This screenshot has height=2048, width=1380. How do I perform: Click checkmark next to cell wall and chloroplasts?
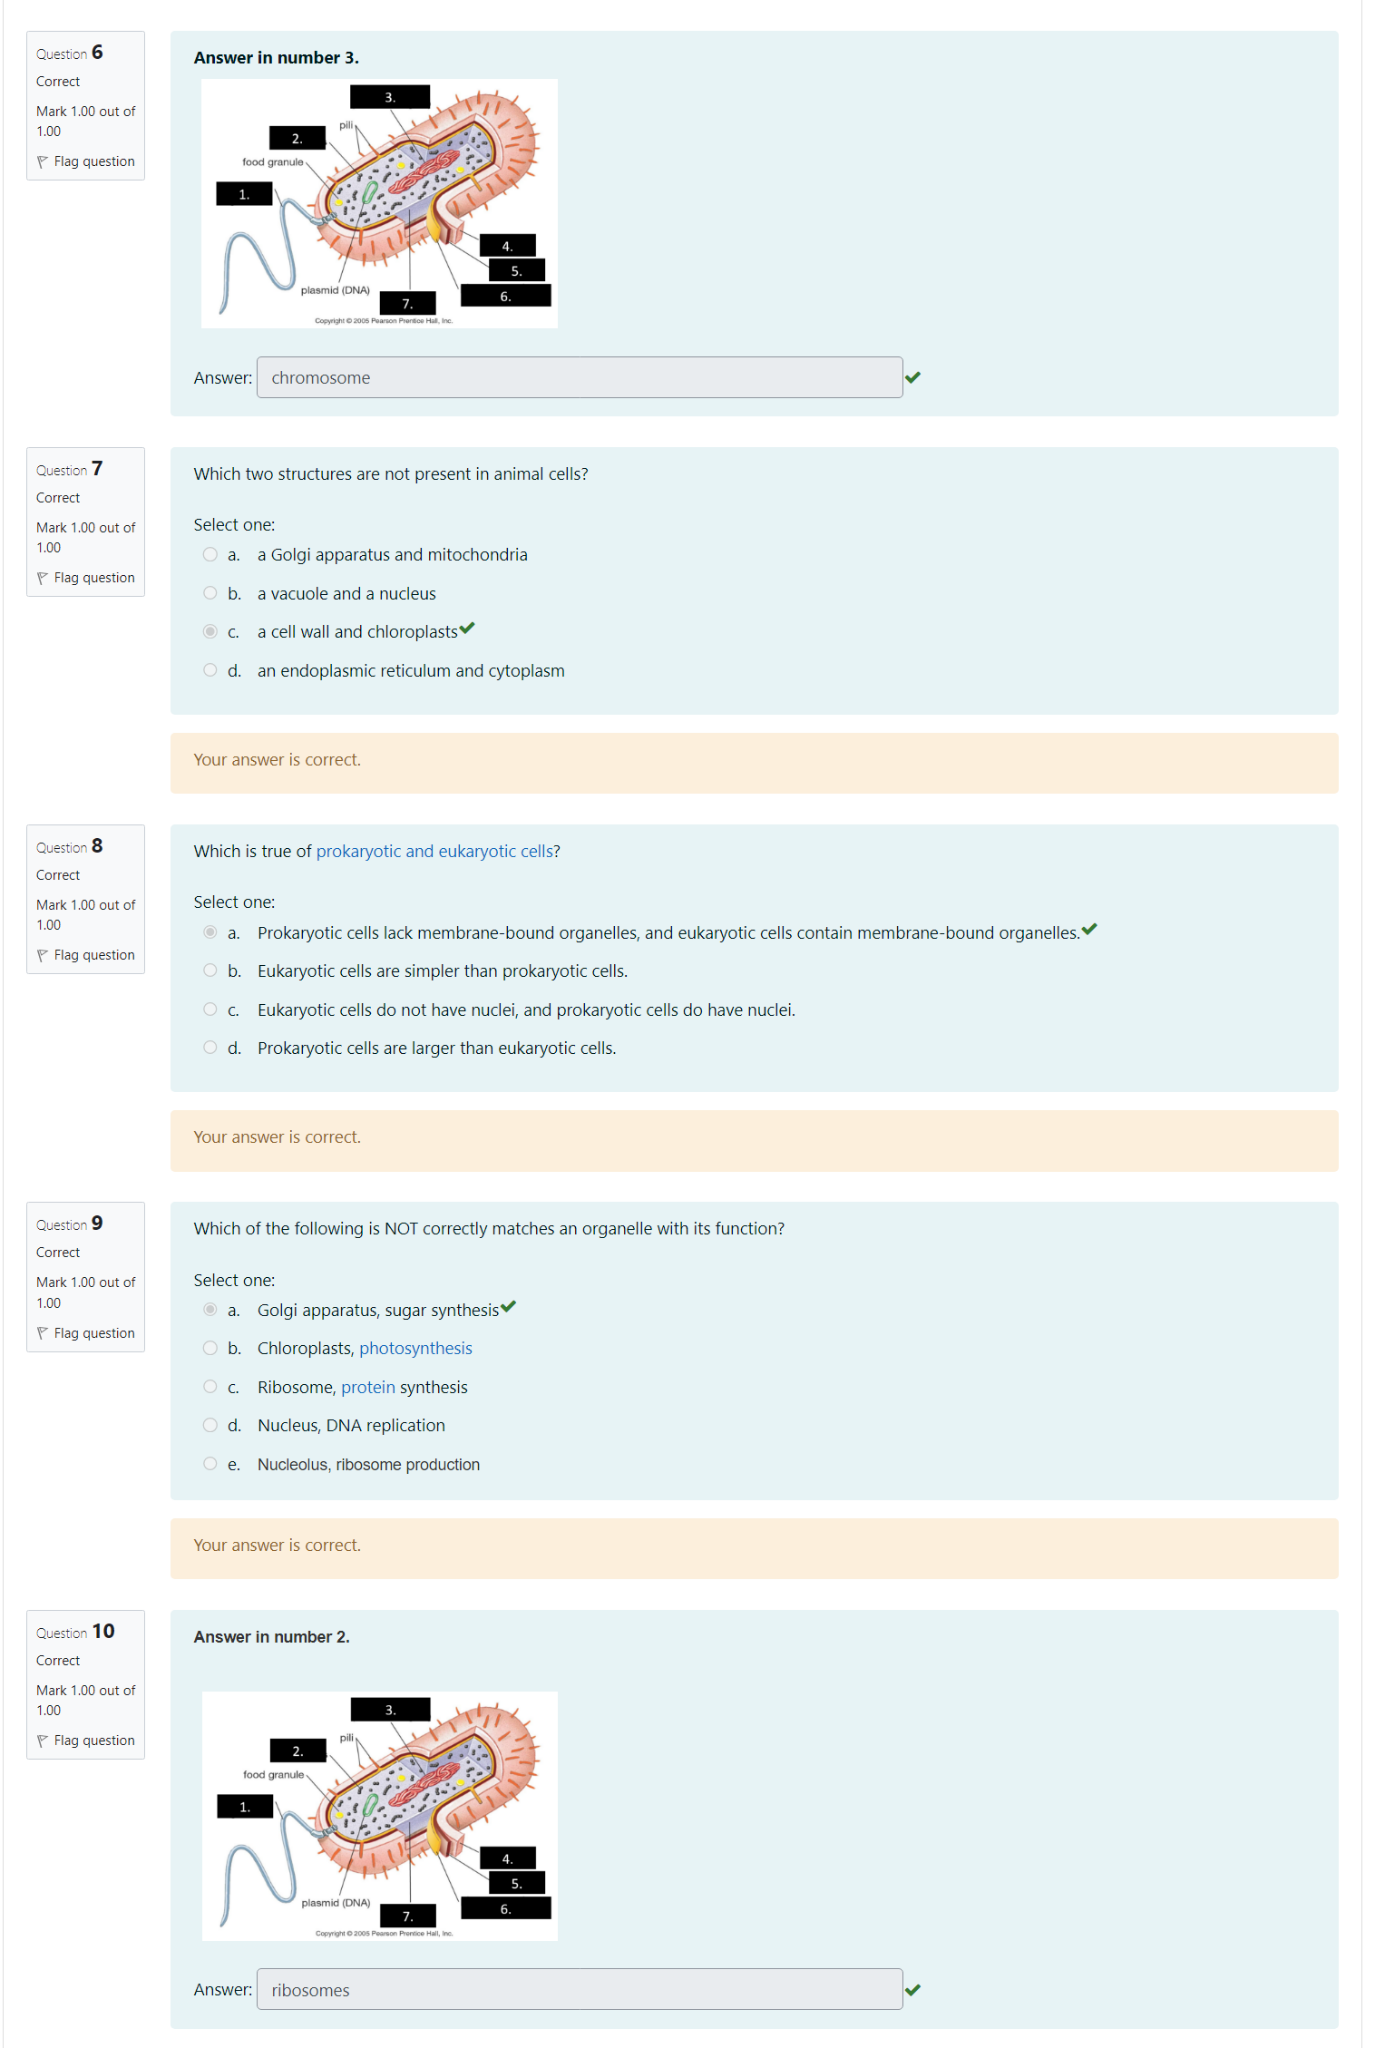(x=467, y=629)
